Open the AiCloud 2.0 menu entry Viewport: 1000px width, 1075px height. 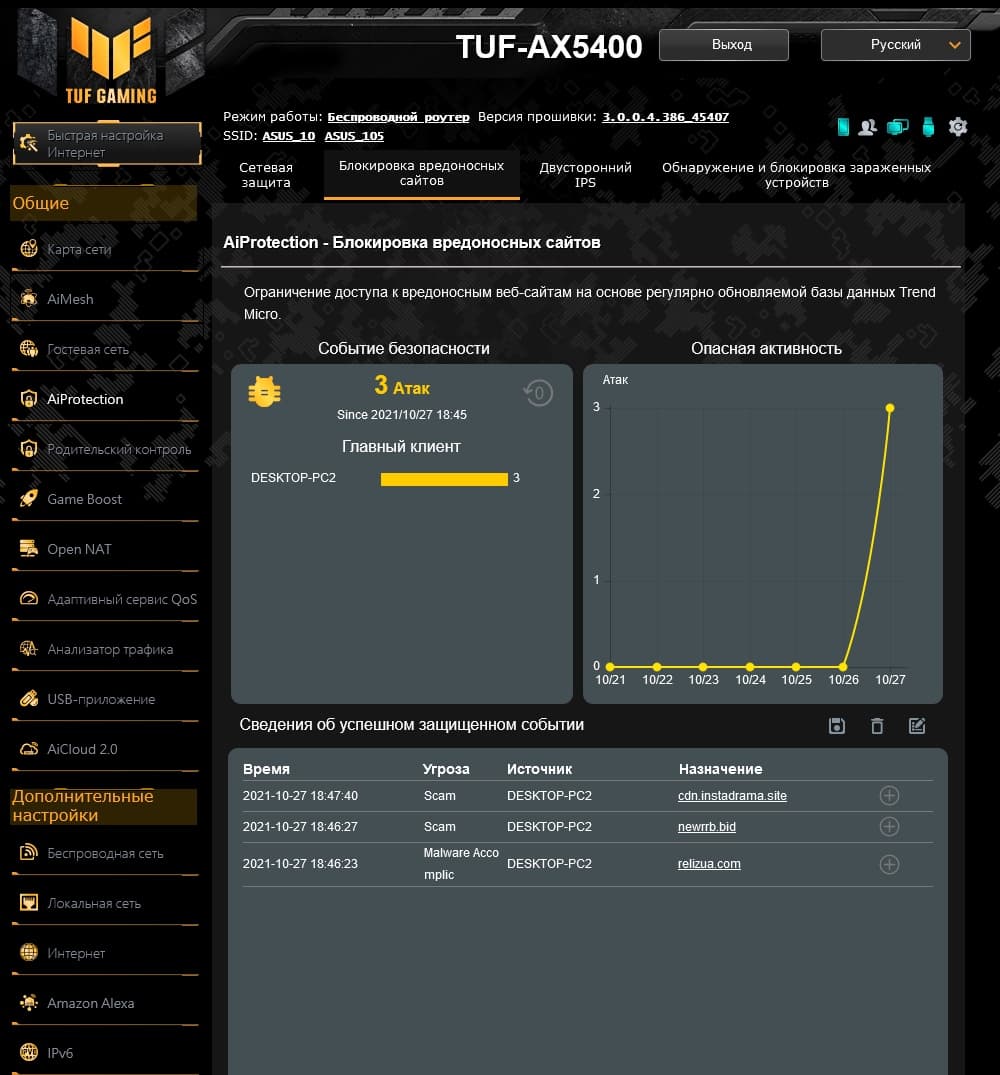click(104, 749)
